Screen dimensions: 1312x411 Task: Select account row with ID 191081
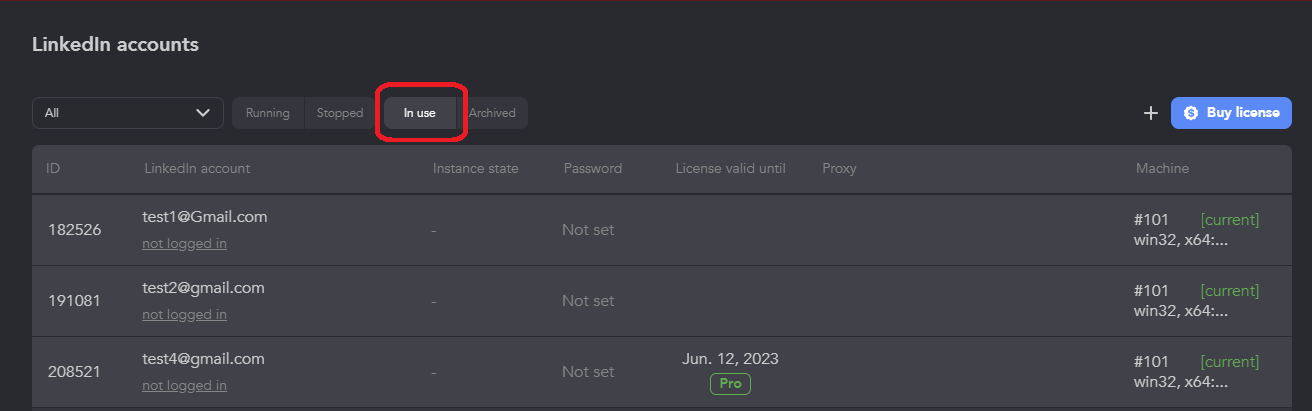point(662,301)
